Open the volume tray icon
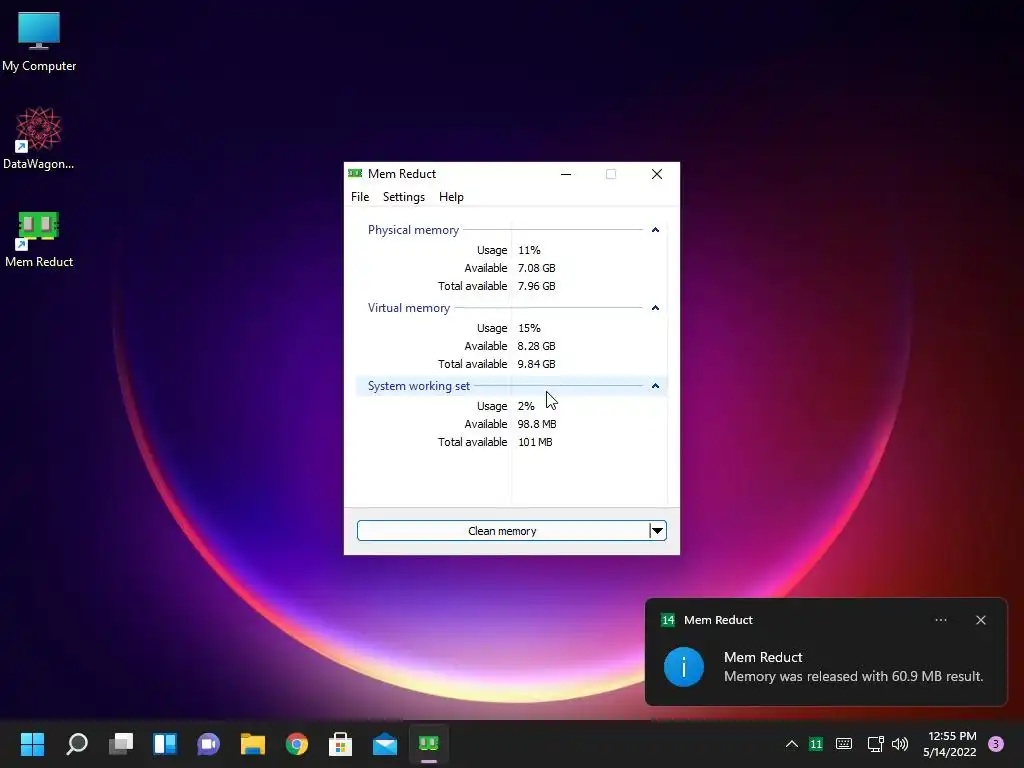1024x768 pixels. click(900, 744)
